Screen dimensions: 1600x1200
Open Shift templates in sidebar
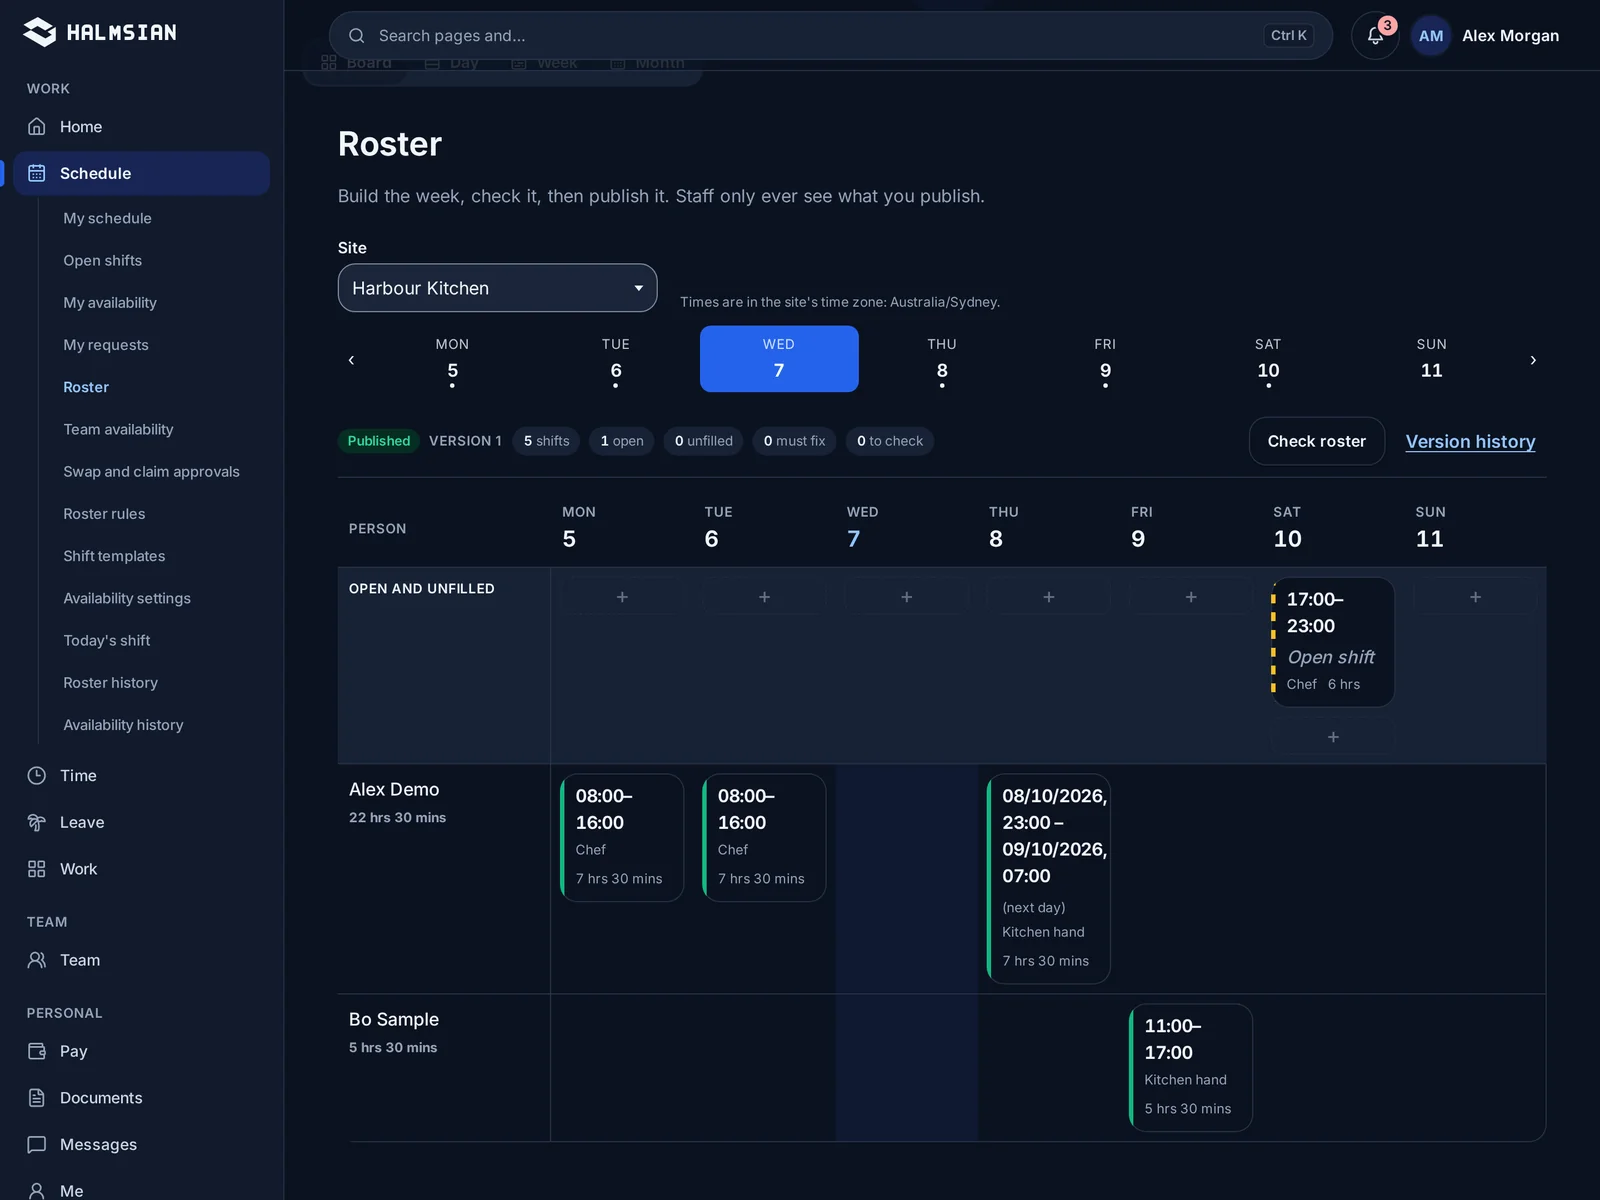(114, 556)
